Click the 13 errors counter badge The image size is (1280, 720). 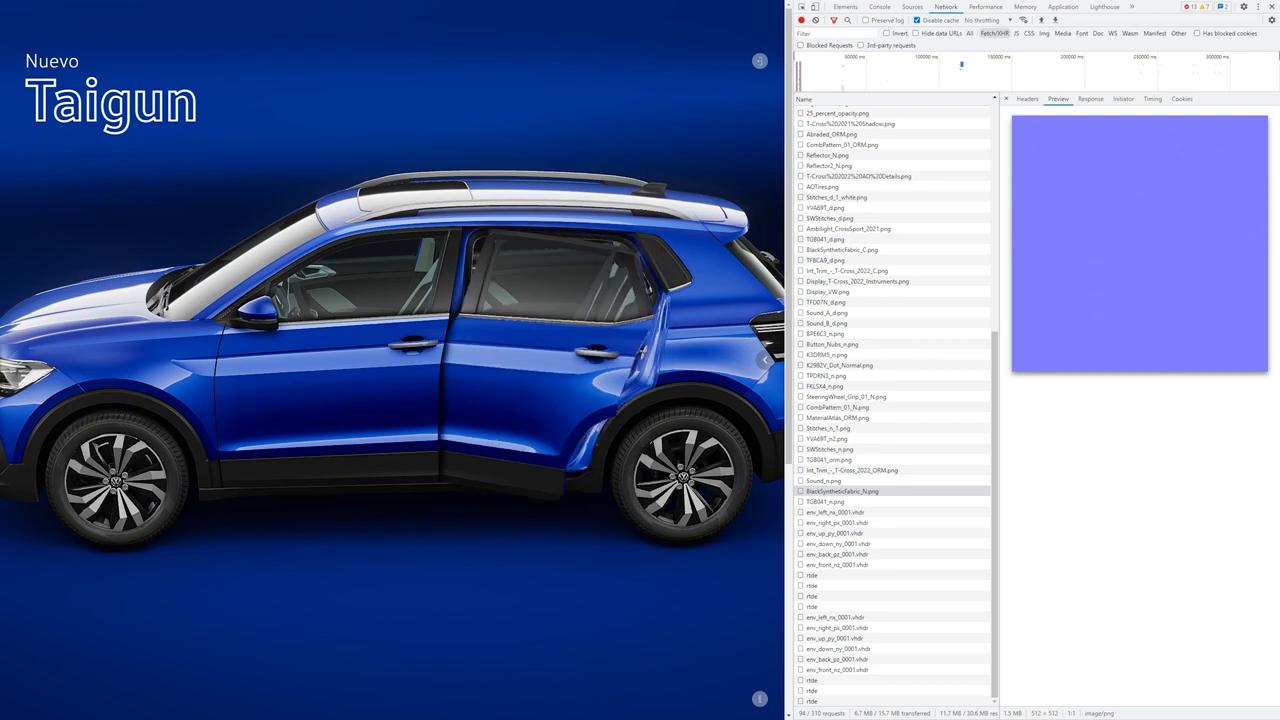point(1191,7)
